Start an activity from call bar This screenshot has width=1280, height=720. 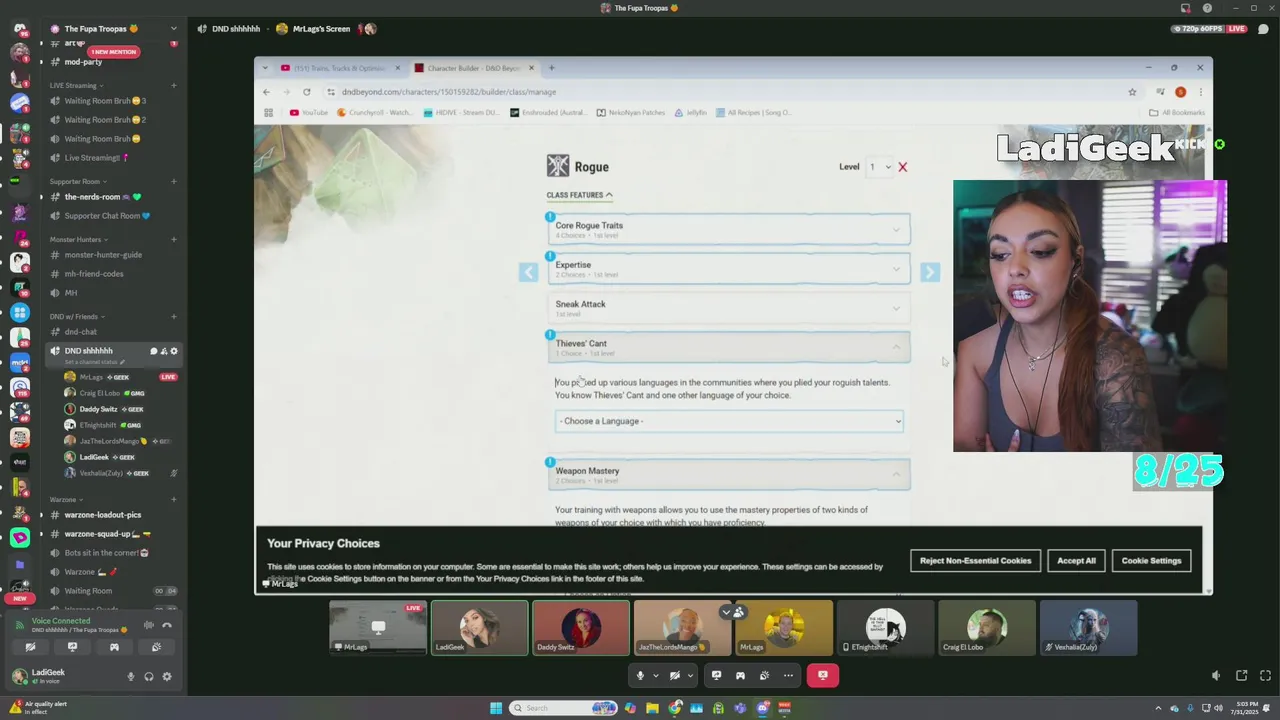click(x=740, y=675)
